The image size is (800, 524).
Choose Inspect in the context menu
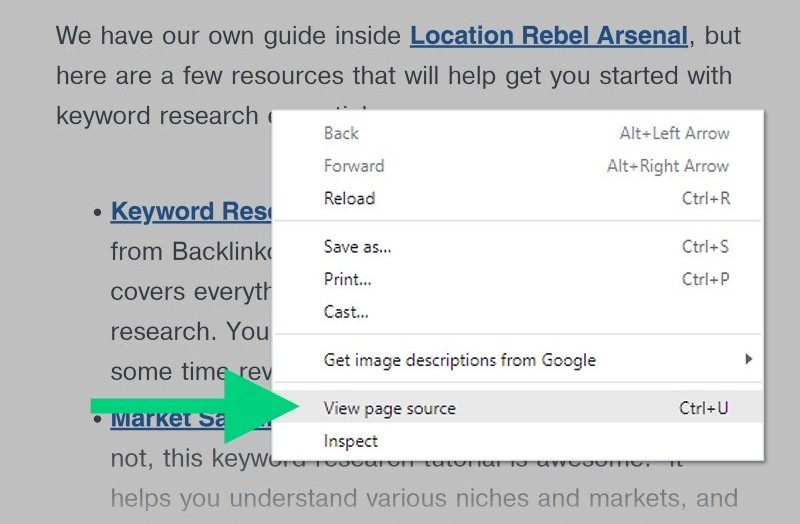(351, 441)
